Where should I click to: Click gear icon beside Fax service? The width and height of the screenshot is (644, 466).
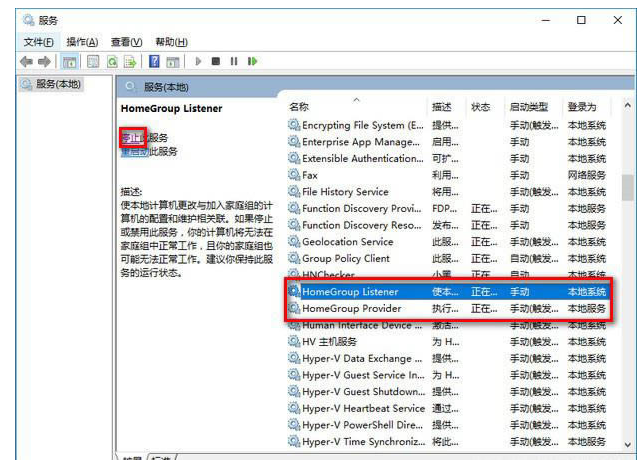click(x=294, y=175)
